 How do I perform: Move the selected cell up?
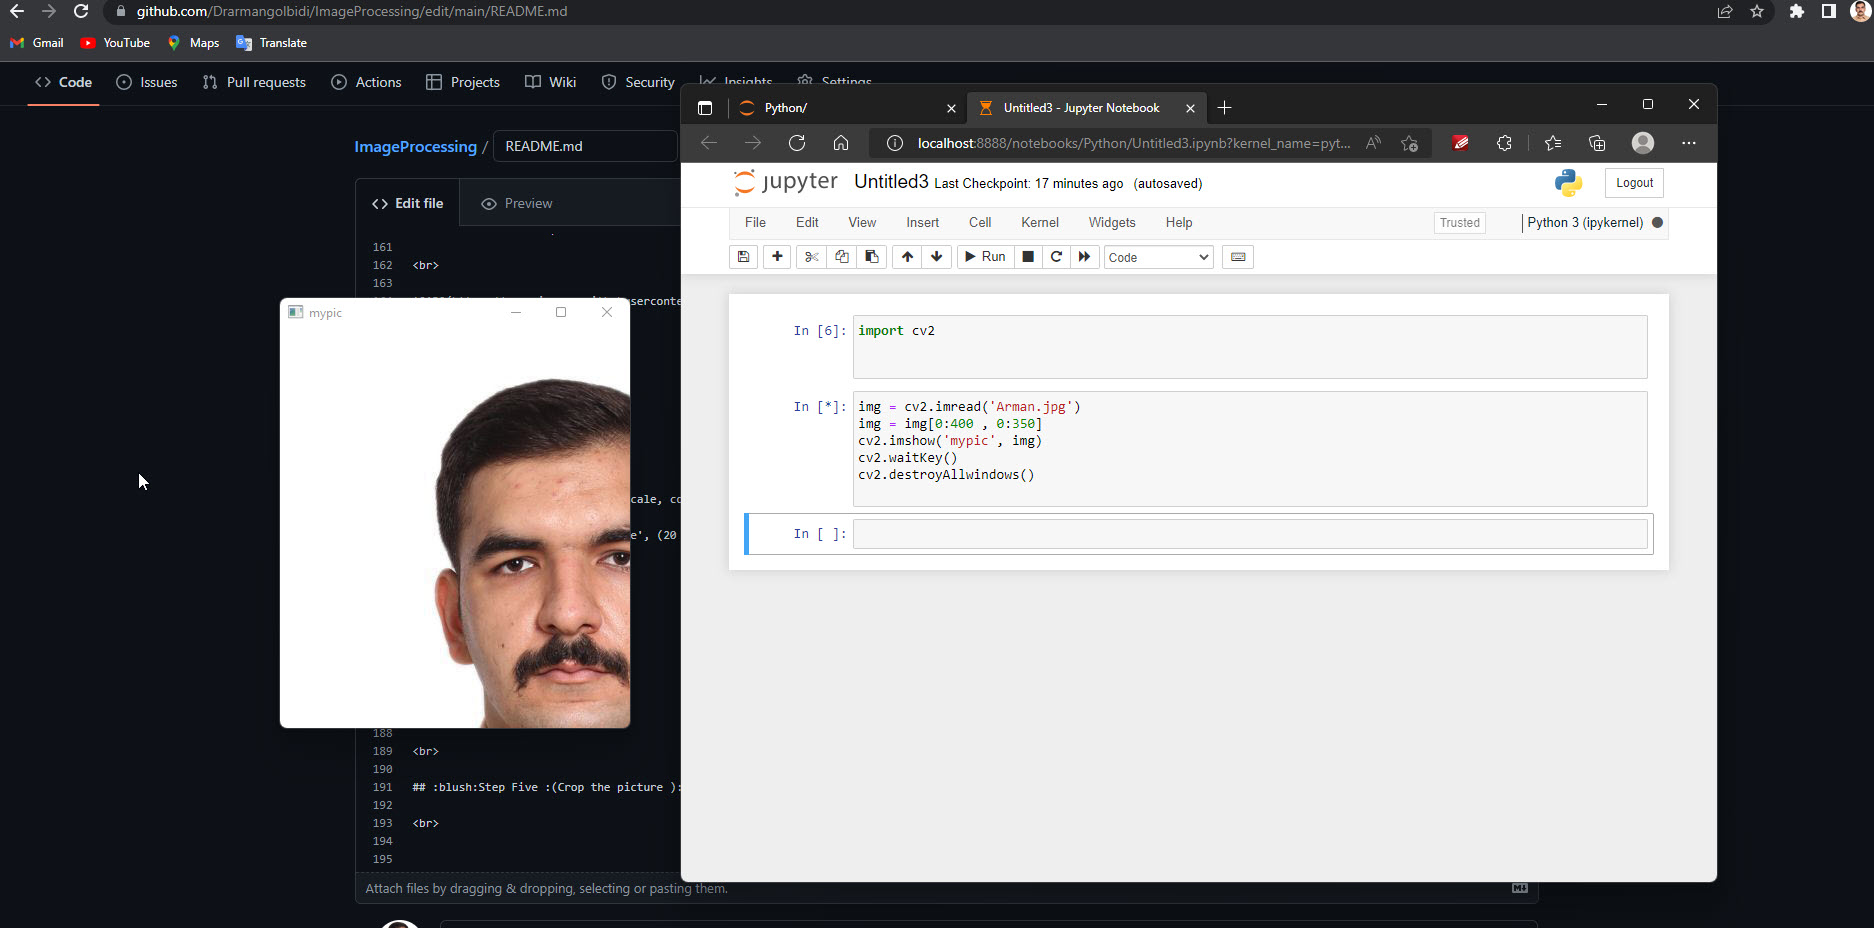click(906, 257)
